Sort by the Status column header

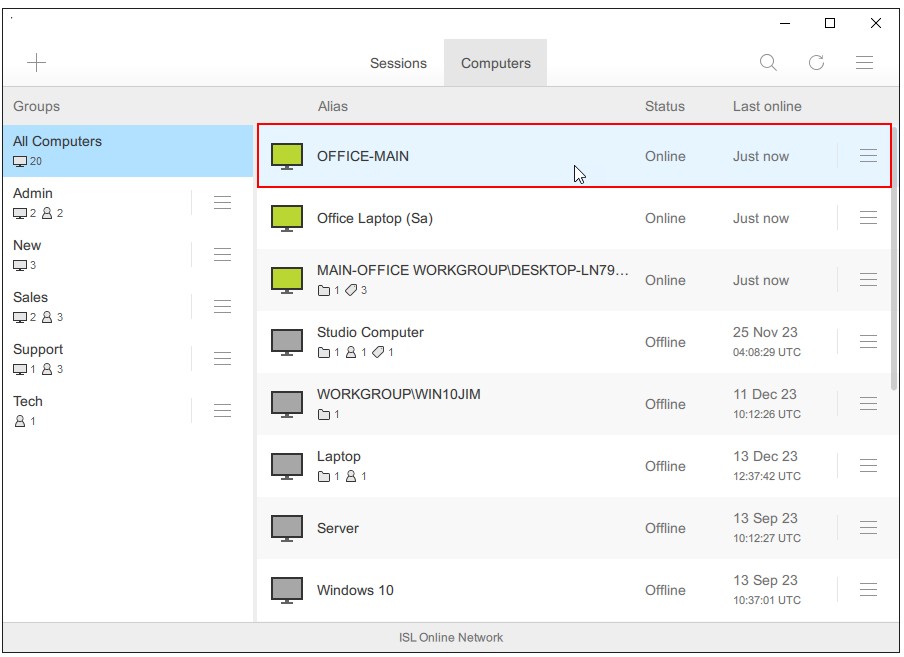coord(665,106)
